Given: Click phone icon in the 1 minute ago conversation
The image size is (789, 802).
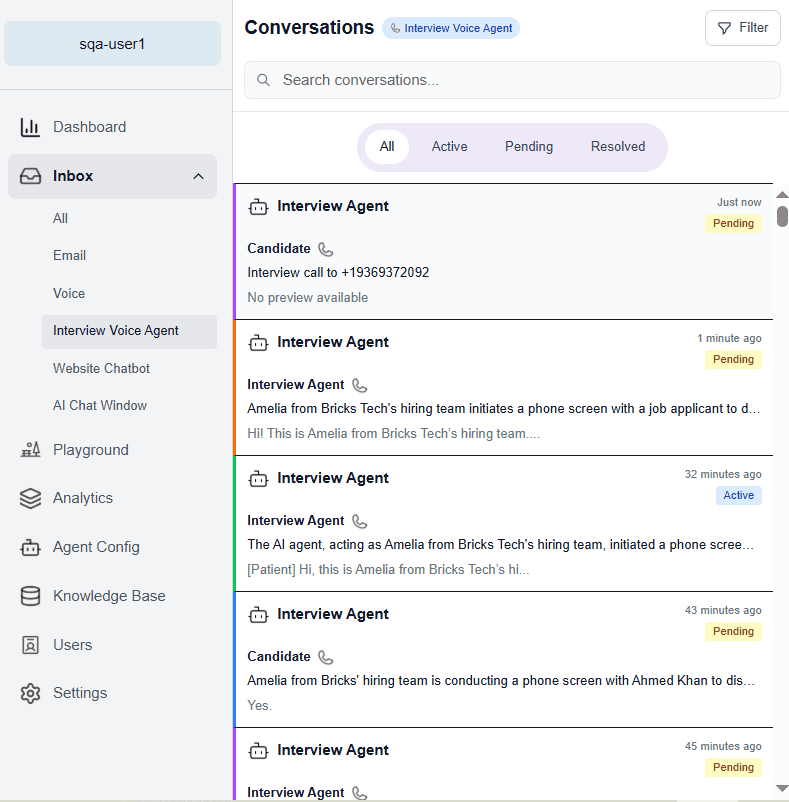Looking at the screenshot, I should coord(360,385).
